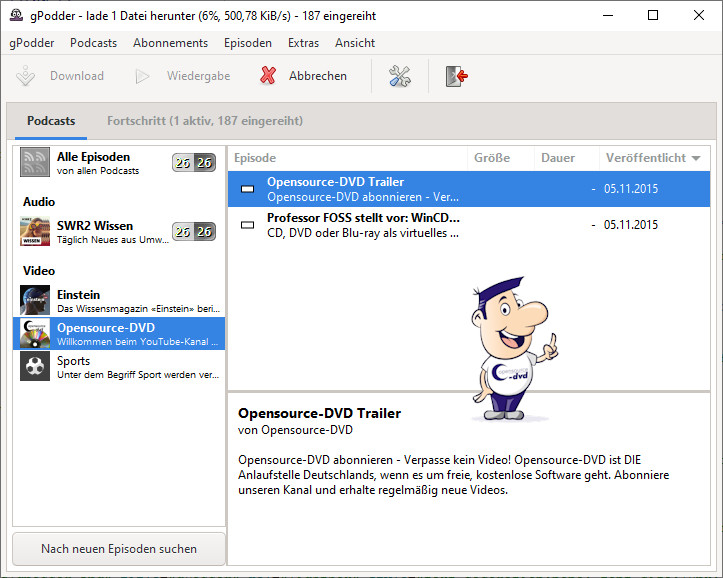Click the Sports soccer ball cover icon
Image resolution: width=723 pixels, height=578 pixels.
(x=35, y=366)
